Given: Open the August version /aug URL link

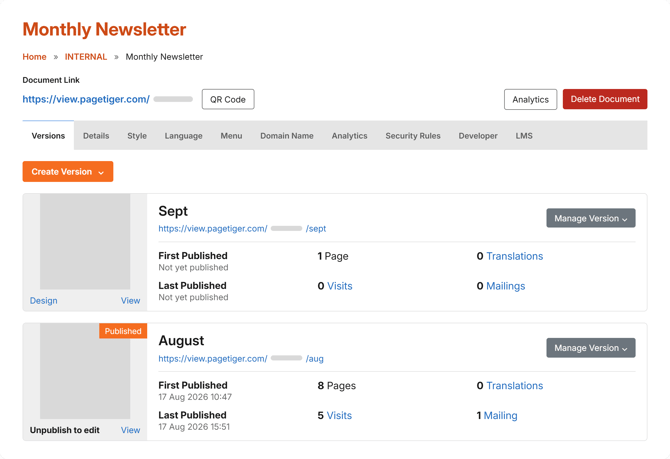Looking at the screenshot, I should [x=241, y=359].
